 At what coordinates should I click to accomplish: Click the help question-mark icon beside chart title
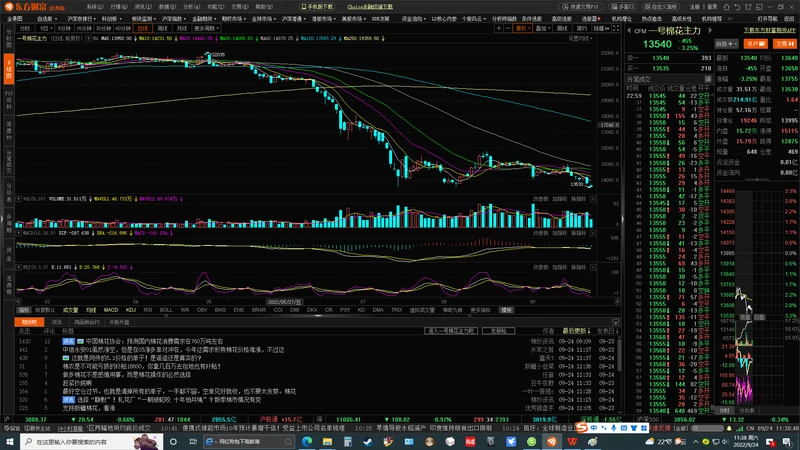click(x=88, y=38)
